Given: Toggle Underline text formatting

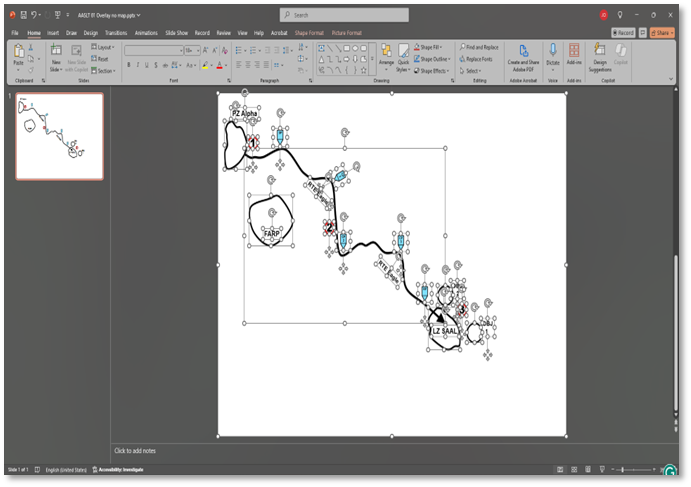Looking at the screenshot, I should click(x=147, y=65).
